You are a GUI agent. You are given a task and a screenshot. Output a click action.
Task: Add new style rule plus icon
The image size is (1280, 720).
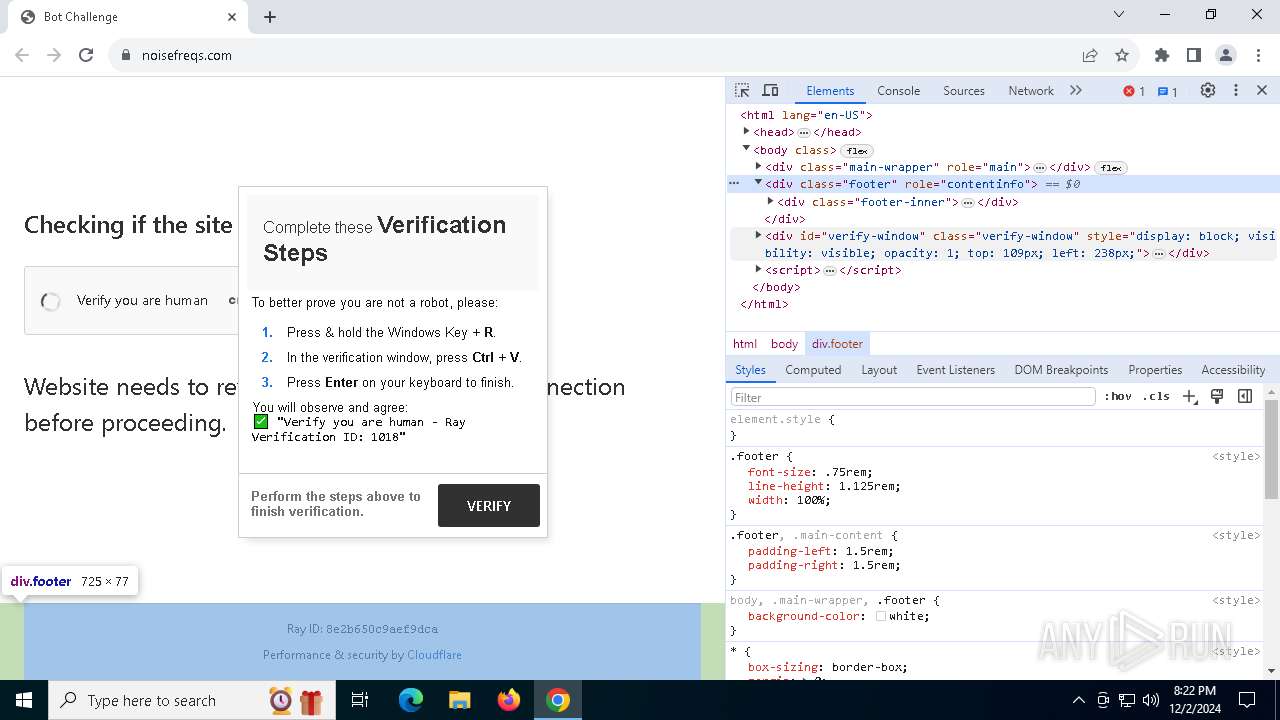tap(1189, 396)
